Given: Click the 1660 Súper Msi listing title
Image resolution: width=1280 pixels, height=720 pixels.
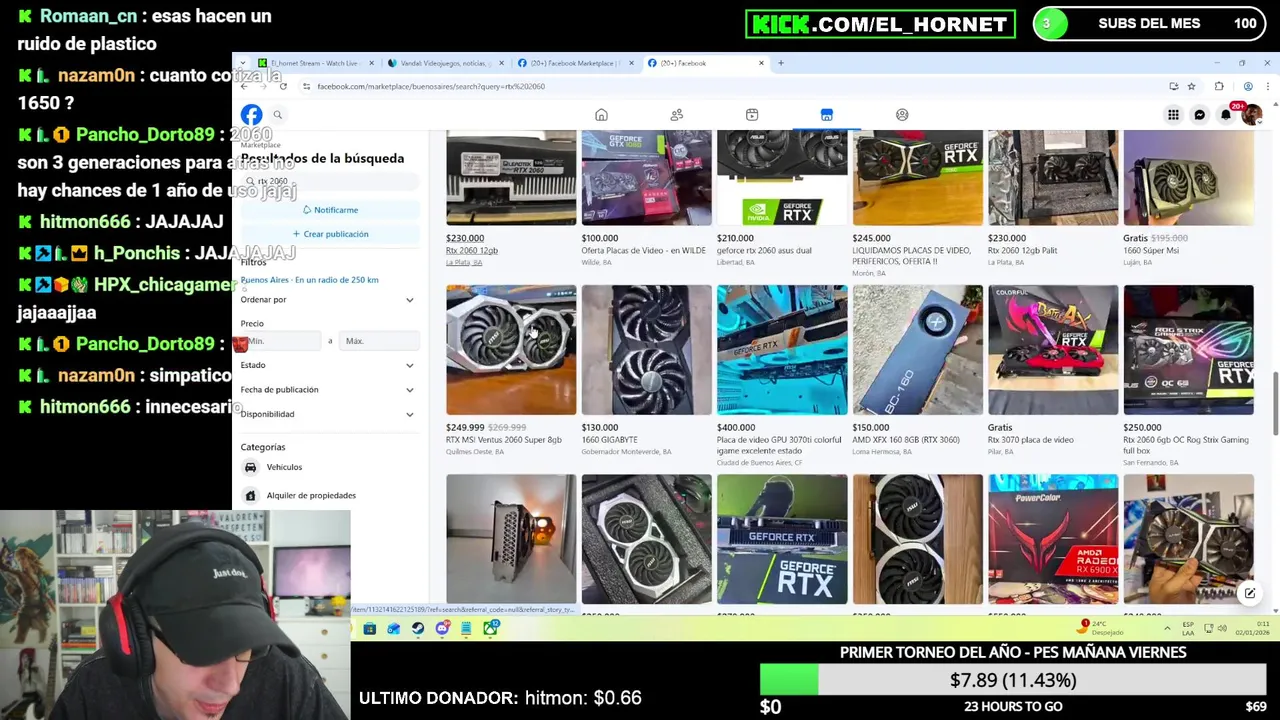Looking at the screenshot, I should coord(1152,251).
